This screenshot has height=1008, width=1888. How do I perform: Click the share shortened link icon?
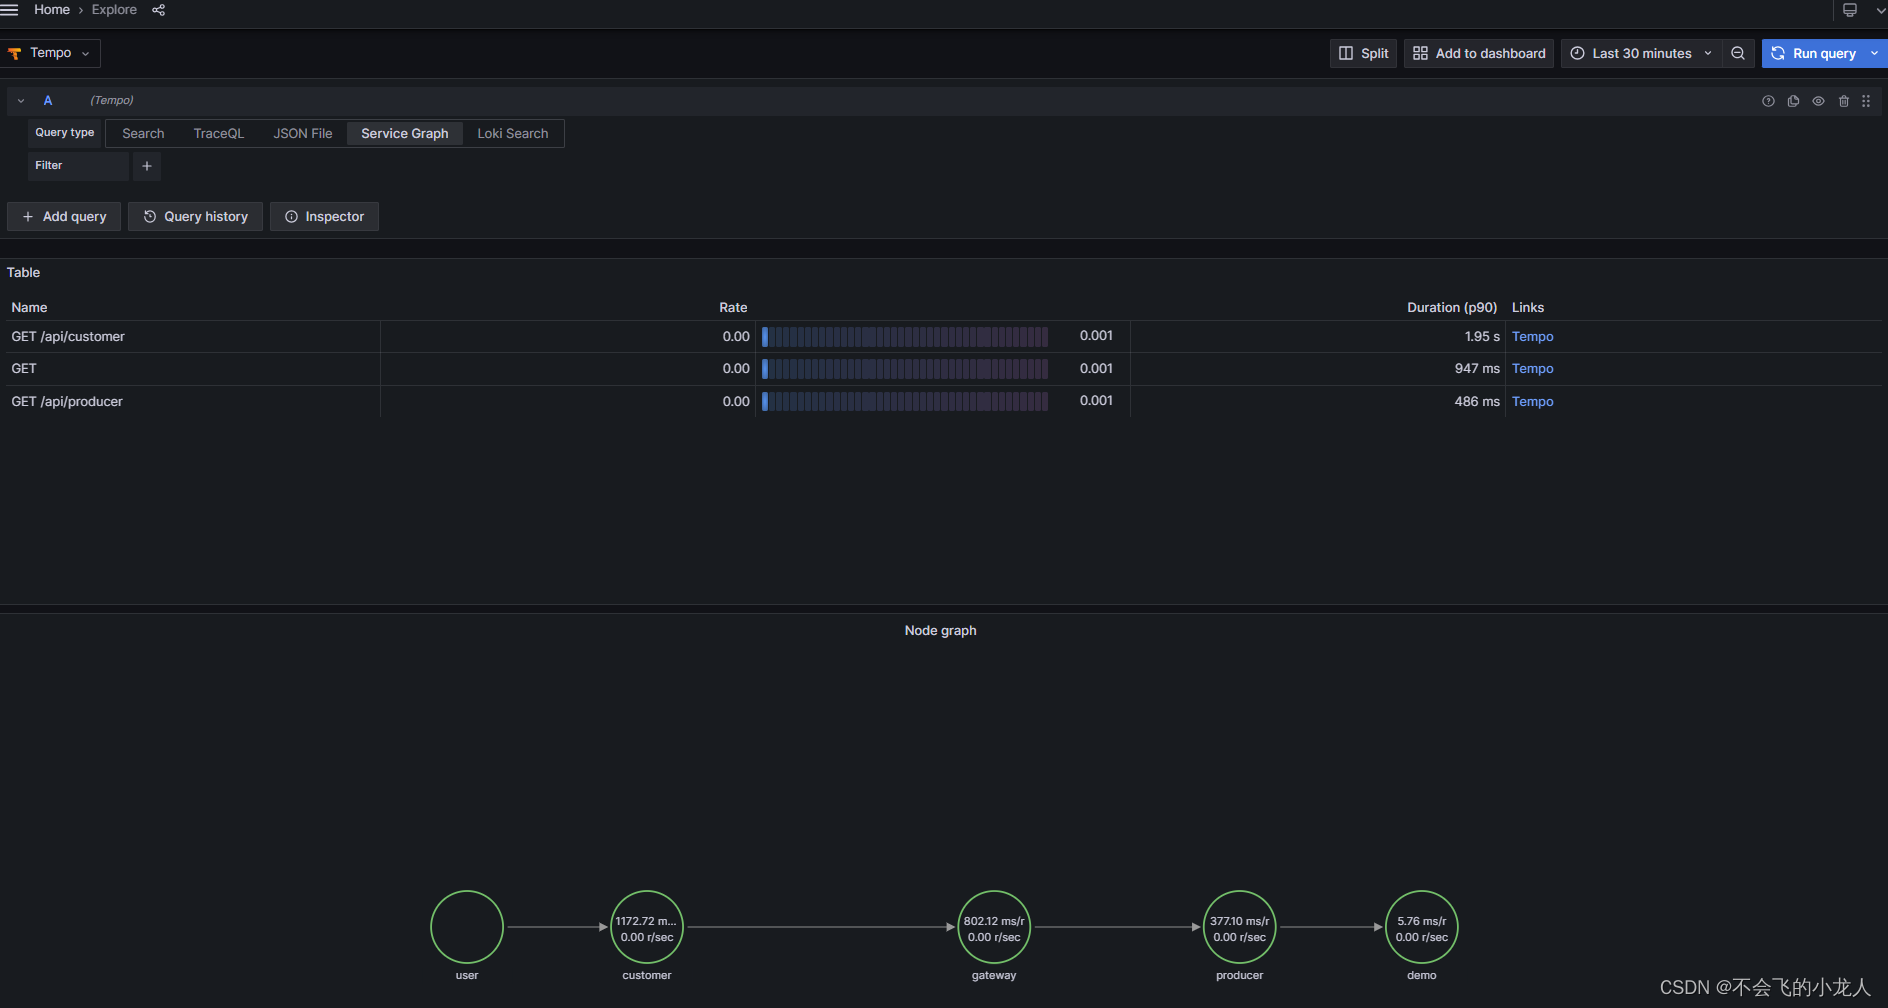(x=158, y=9)
